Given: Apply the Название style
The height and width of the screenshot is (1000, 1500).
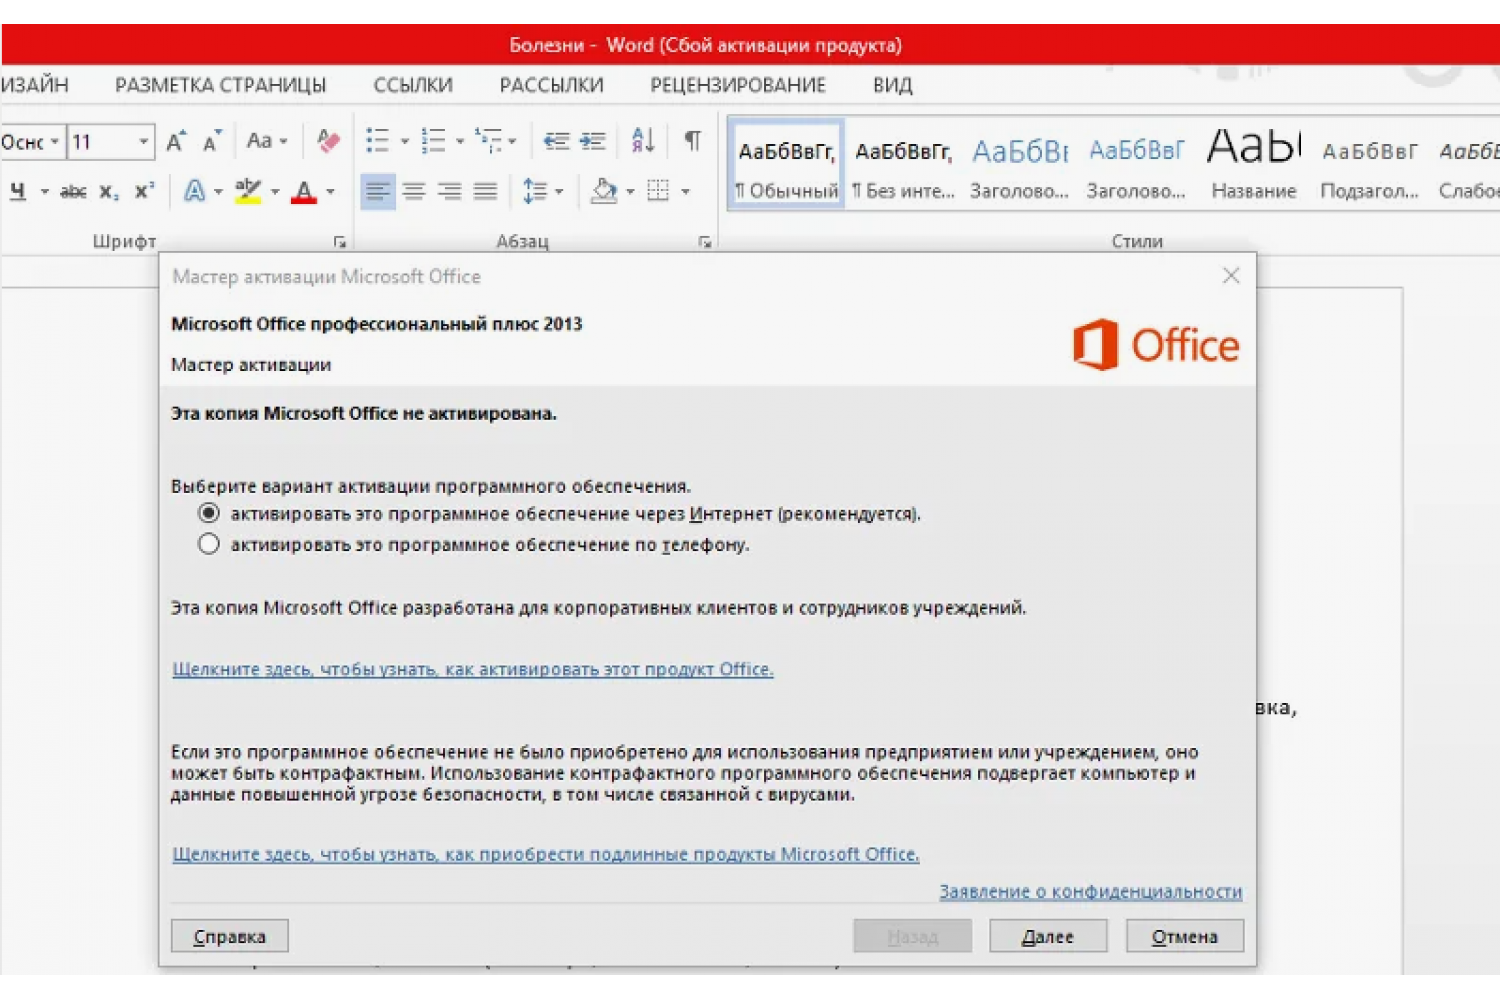Looking at the screenshot, I should [x=1254, y=165].
